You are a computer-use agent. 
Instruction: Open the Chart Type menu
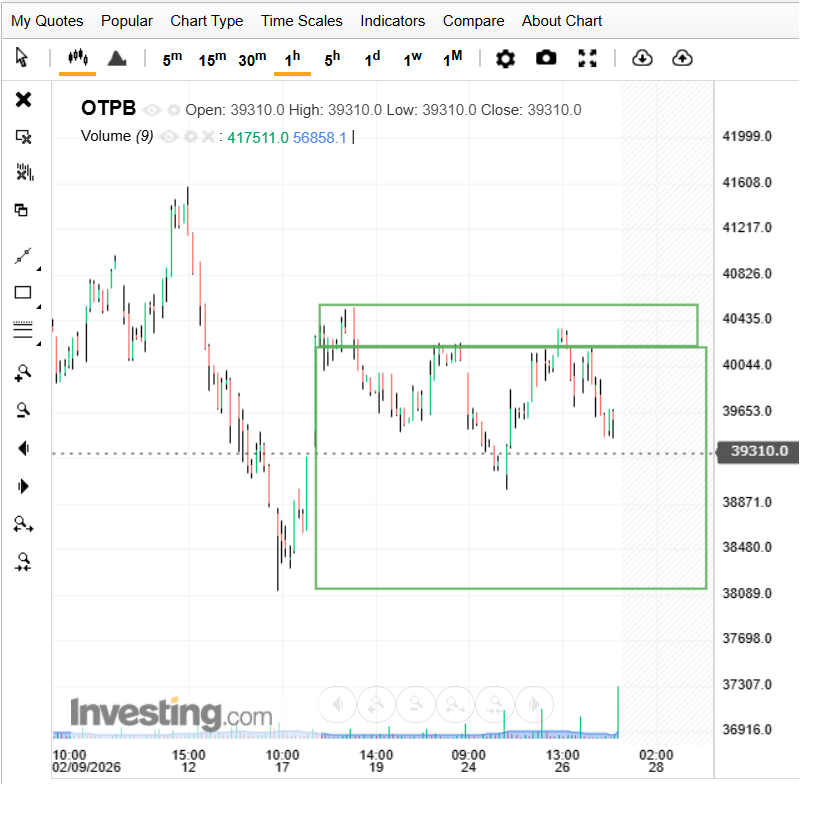pos(206,21)
